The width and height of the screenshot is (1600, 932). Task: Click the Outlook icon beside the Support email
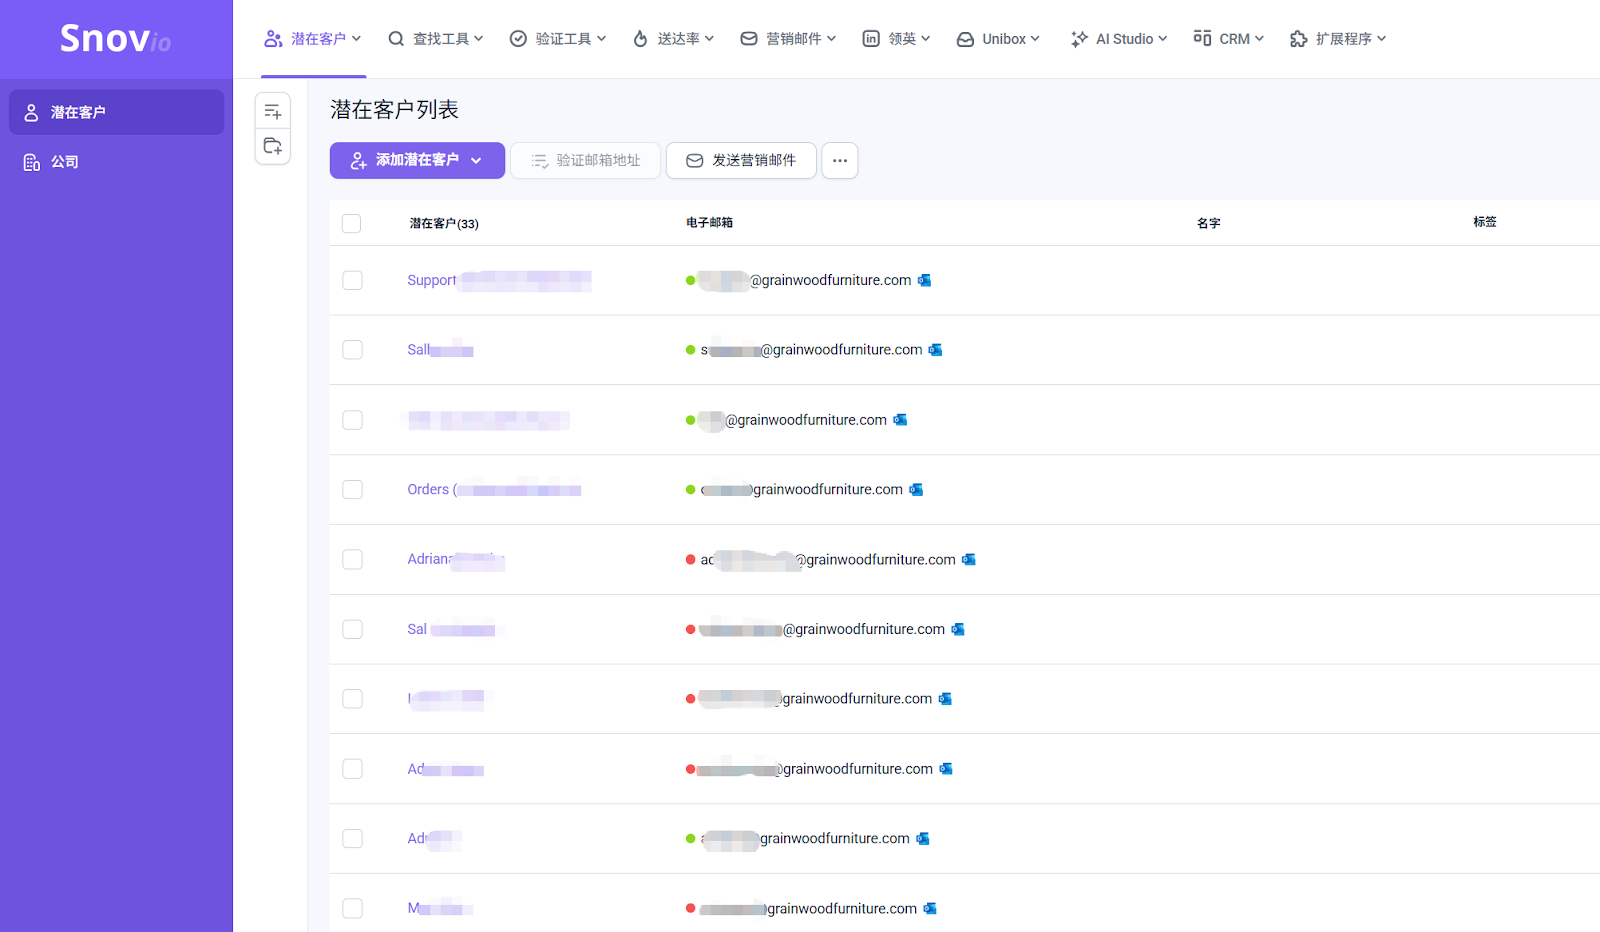coord(924,280)
